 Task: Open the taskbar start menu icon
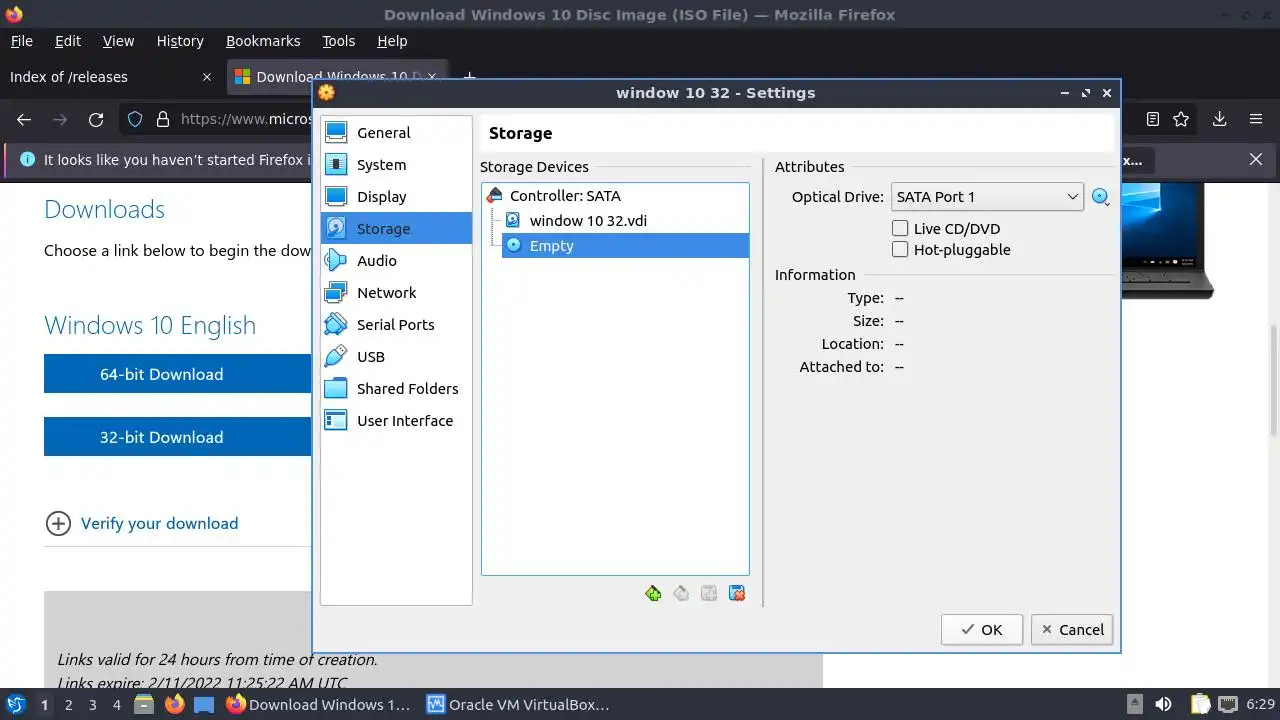click(x=16, y=704)
